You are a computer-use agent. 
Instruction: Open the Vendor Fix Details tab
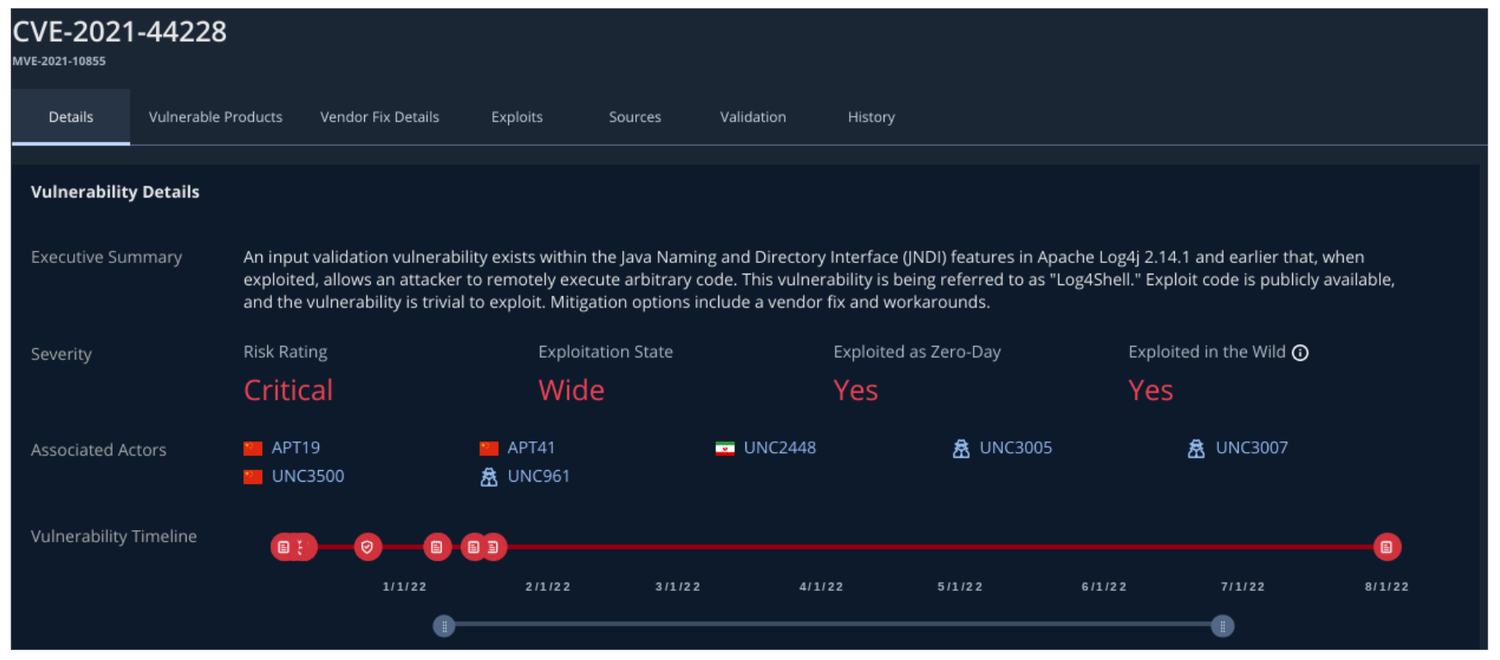coord(379,117)
